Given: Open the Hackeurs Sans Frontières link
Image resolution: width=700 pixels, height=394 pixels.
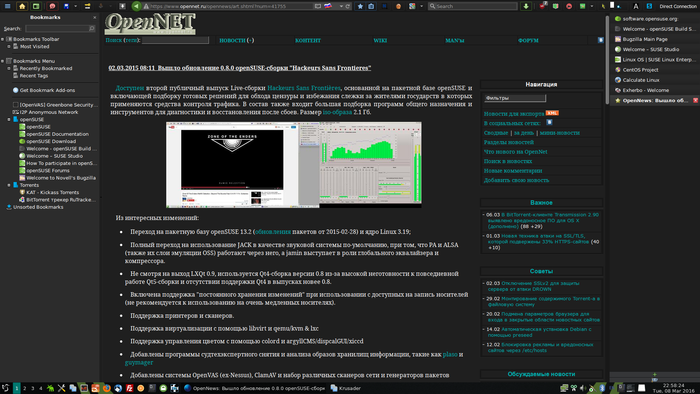Looking at the screenshot, I should pyautogui.click(x=304, y=88).
